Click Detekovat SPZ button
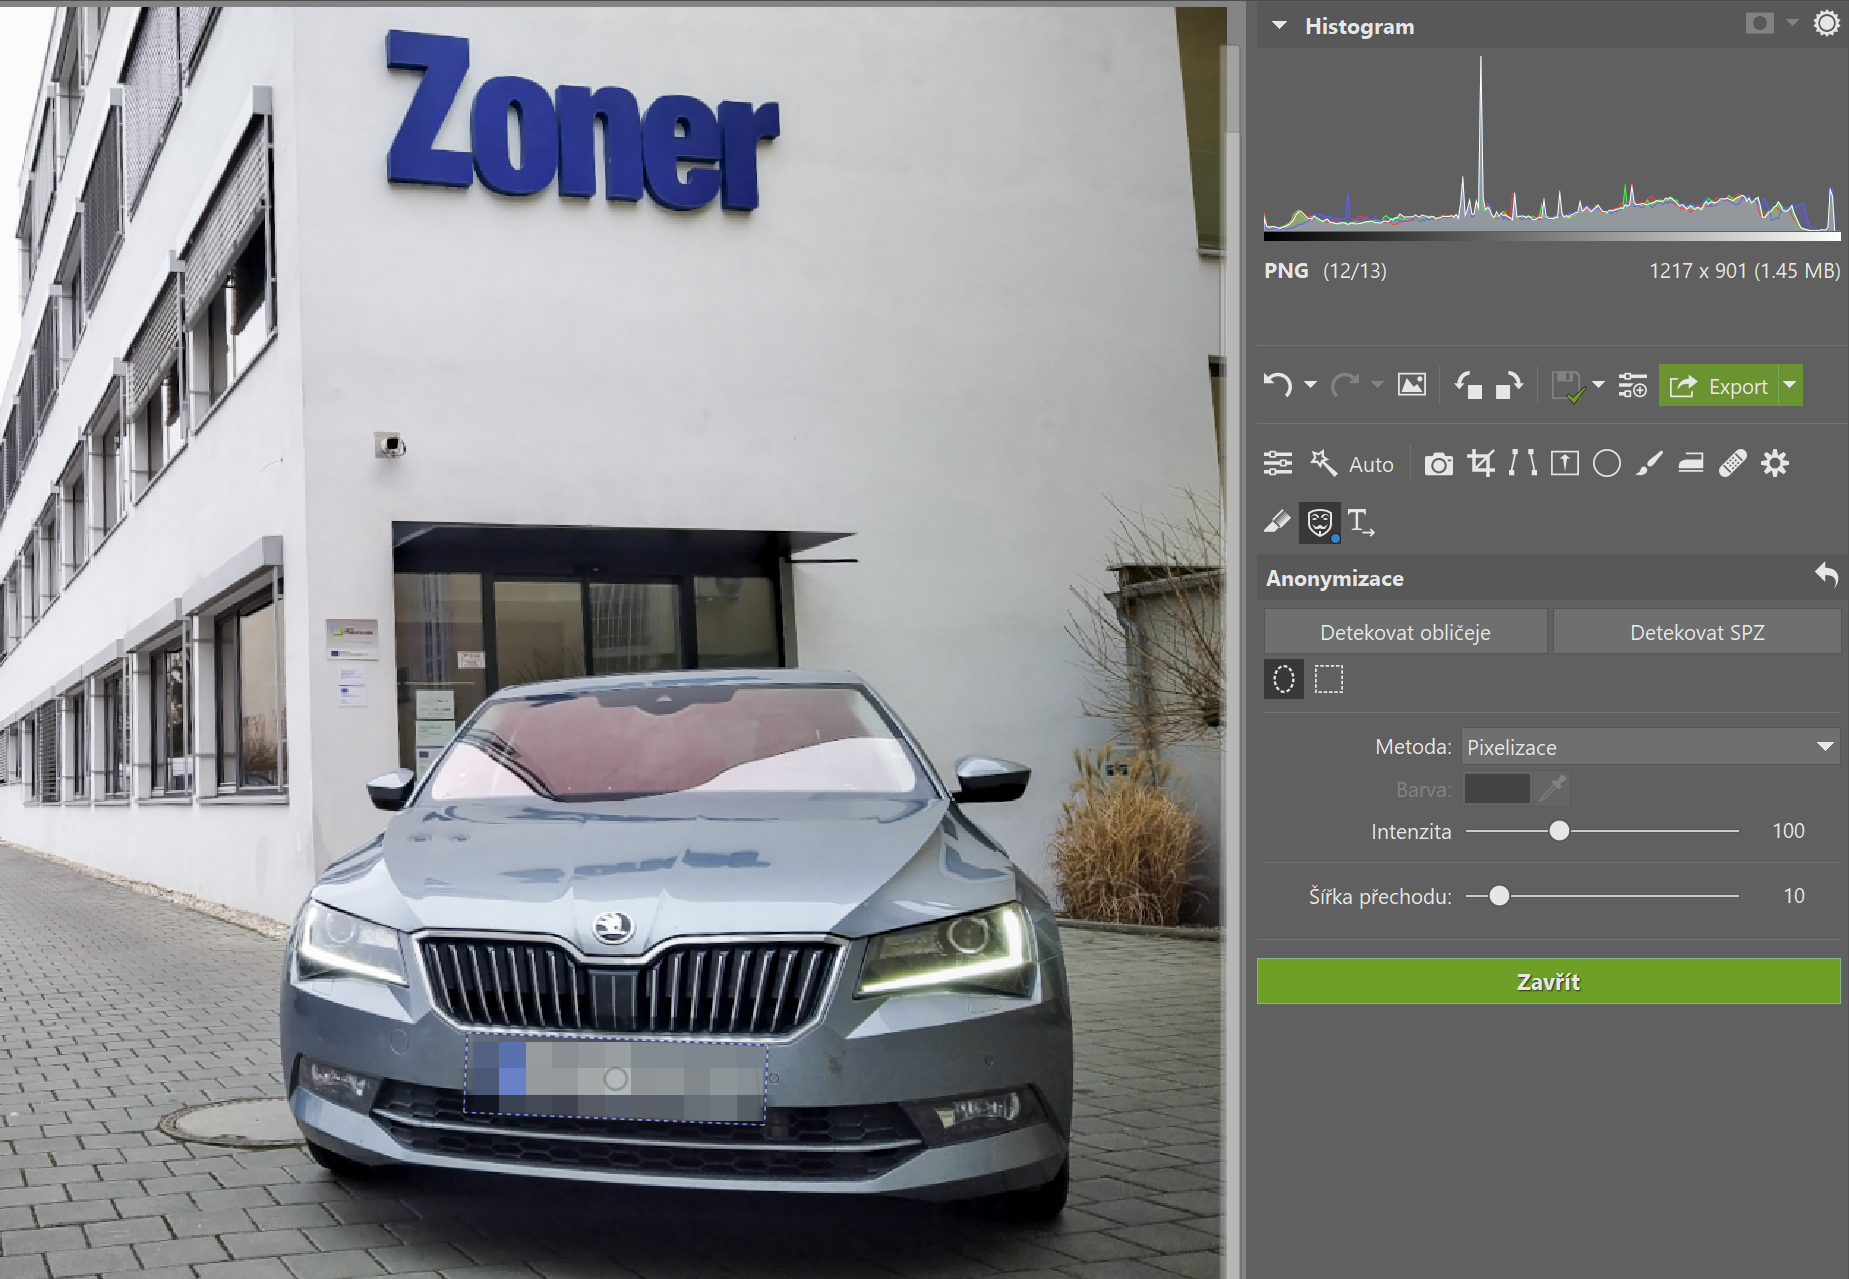1849x1279 pixels. pos(1697,632)
